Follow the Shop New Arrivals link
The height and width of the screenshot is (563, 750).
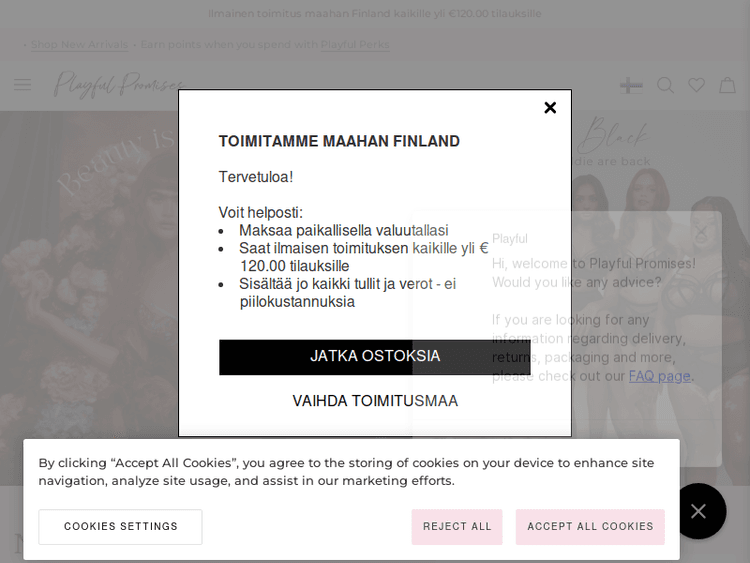coord(79,44)
